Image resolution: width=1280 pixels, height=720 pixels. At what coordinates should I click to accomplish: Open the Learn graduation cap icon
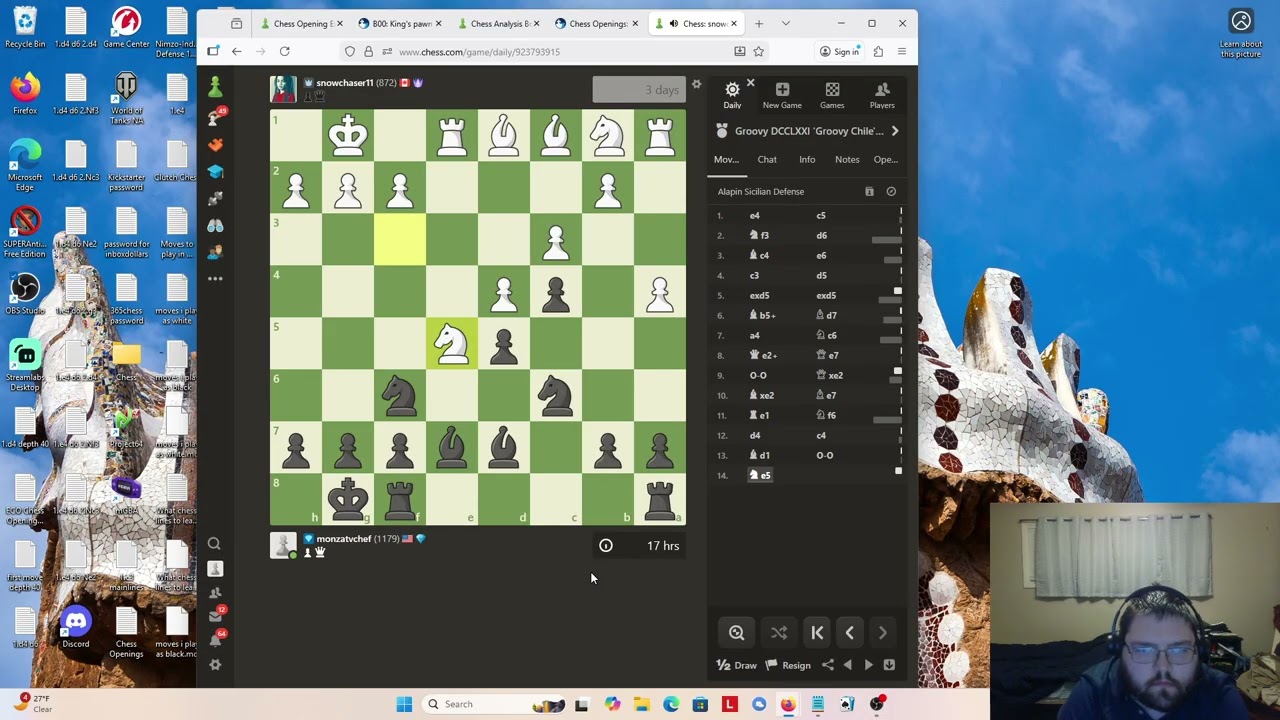215,172
